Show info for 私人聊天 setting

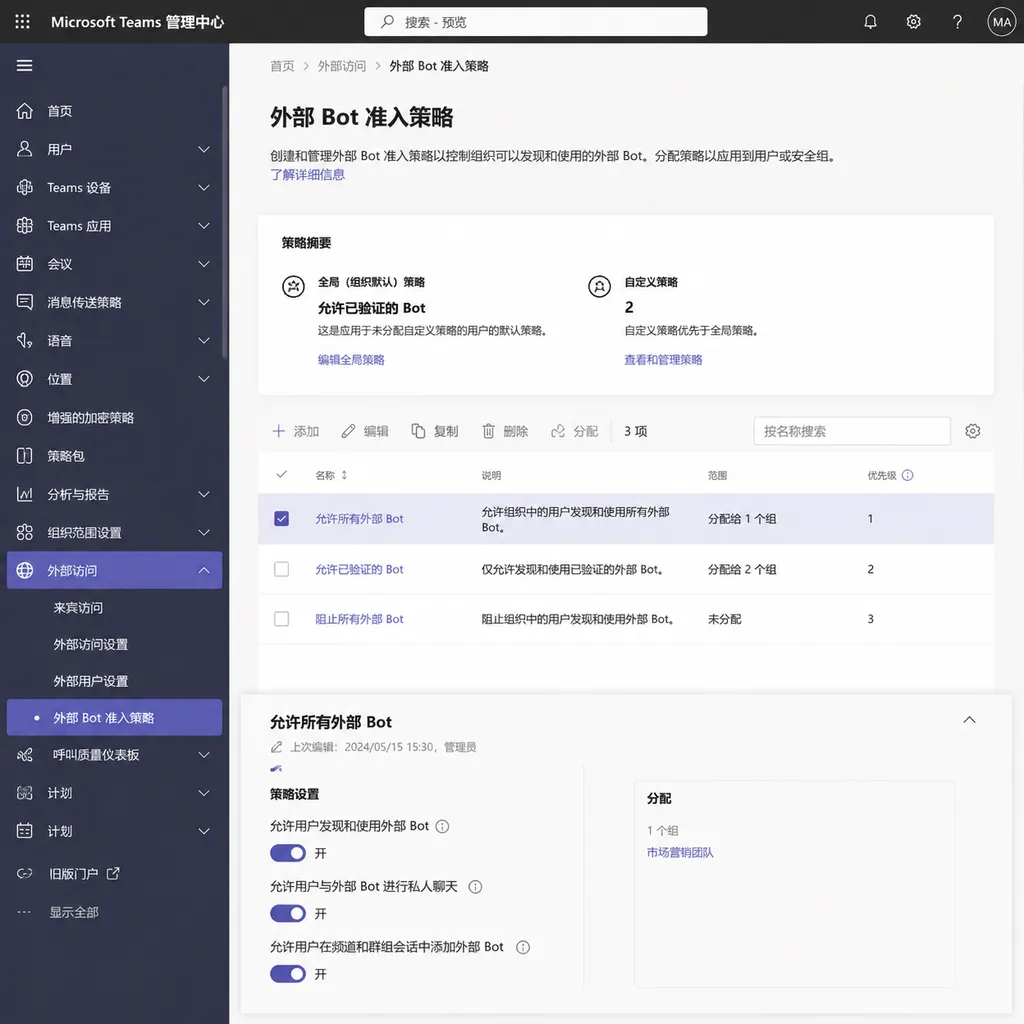tap(475, 887)
